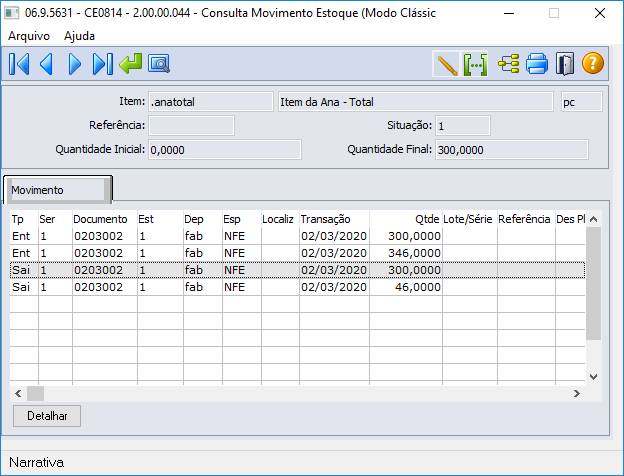Screen dimensions: 624x476
Task: Click the horizontal scrollbar right arrow
Action: pyautogui.click(x=577, y=394)
